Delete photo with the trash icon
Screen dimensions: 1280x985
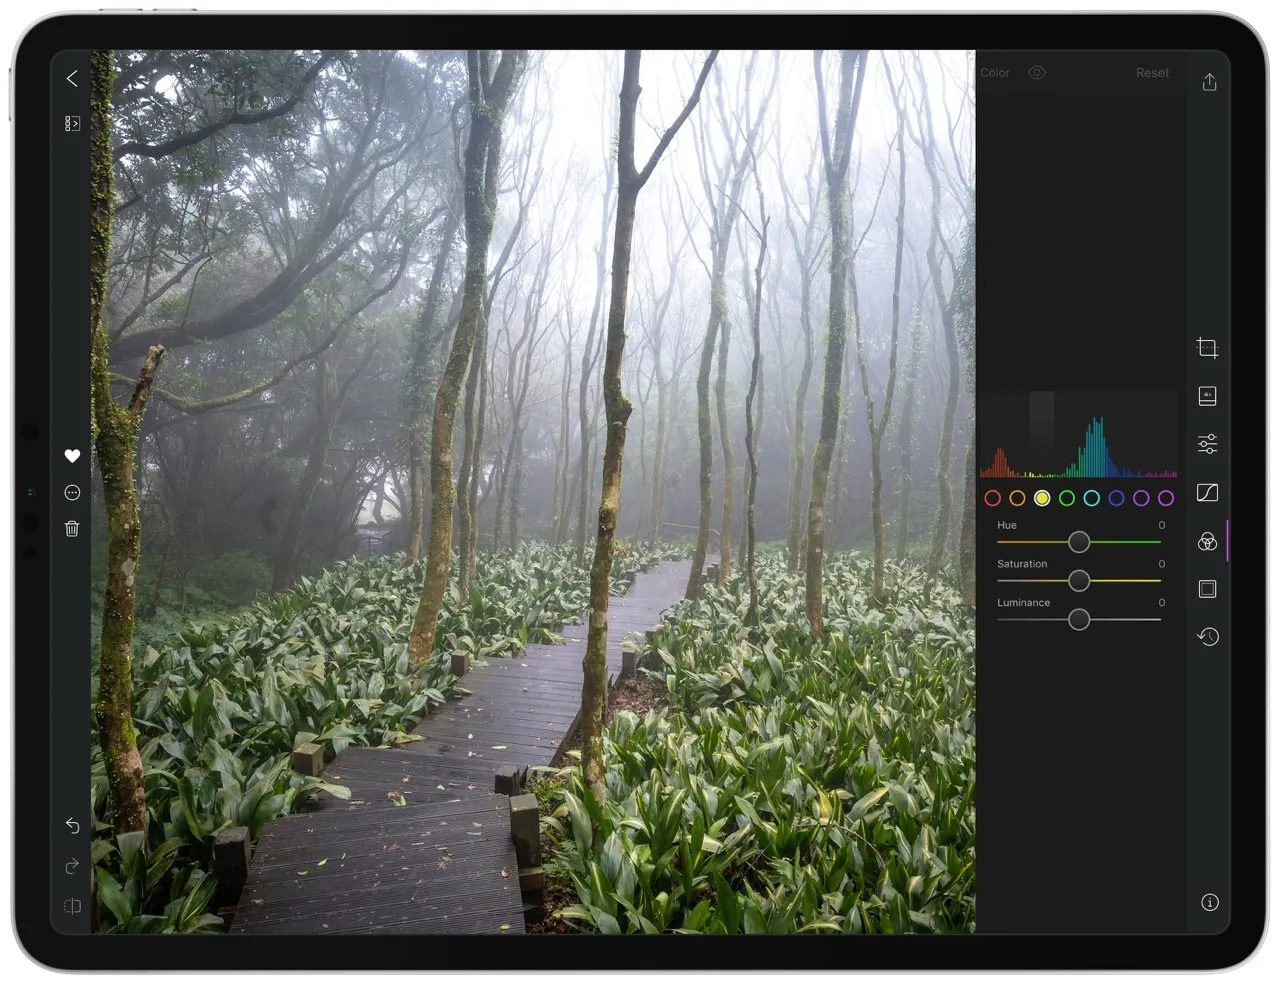pos(72,529)
